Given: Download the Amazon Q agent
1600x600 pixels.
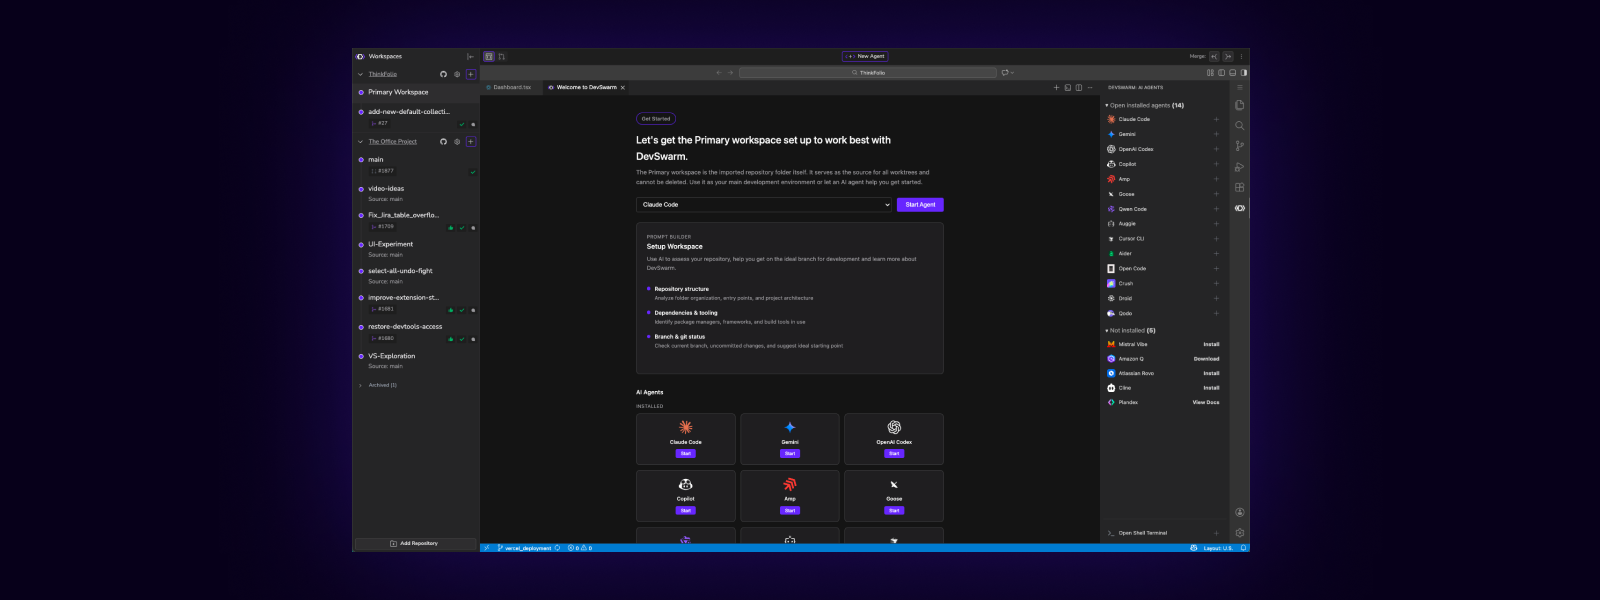Looking at the screenshot, I should tap(1206, 359).
